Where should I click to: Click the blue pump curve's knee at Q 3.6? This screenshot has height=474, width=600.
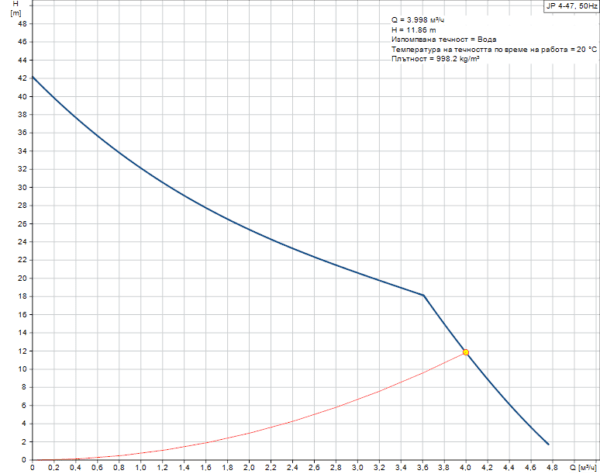click(x=423, y=295)
